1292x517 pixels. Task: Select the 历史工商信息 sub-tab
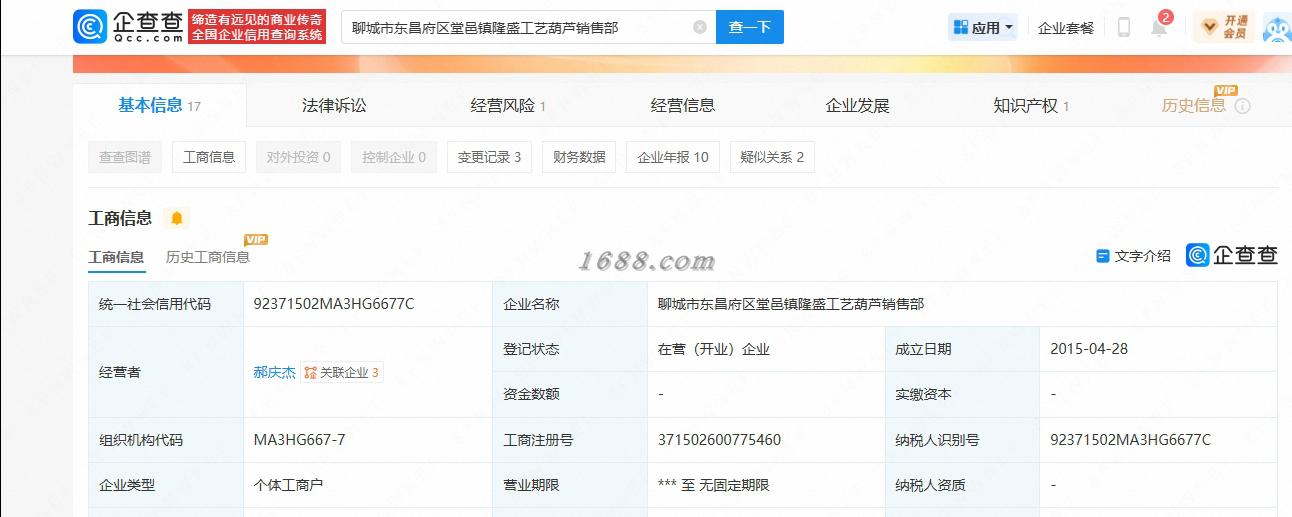click(x=208, y=257)
